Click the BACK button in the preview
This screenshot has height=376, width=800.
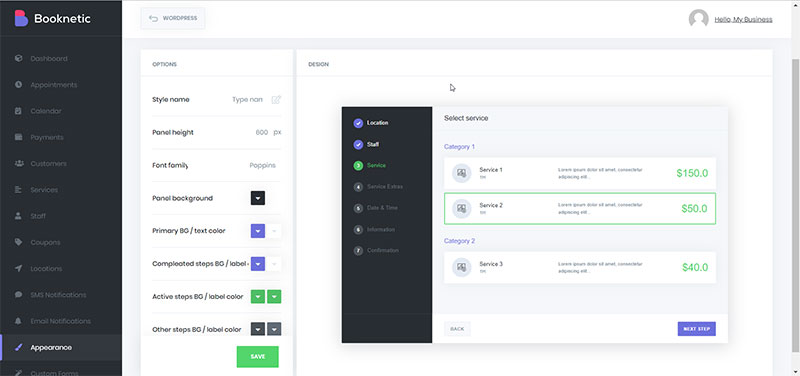(457, 329)
